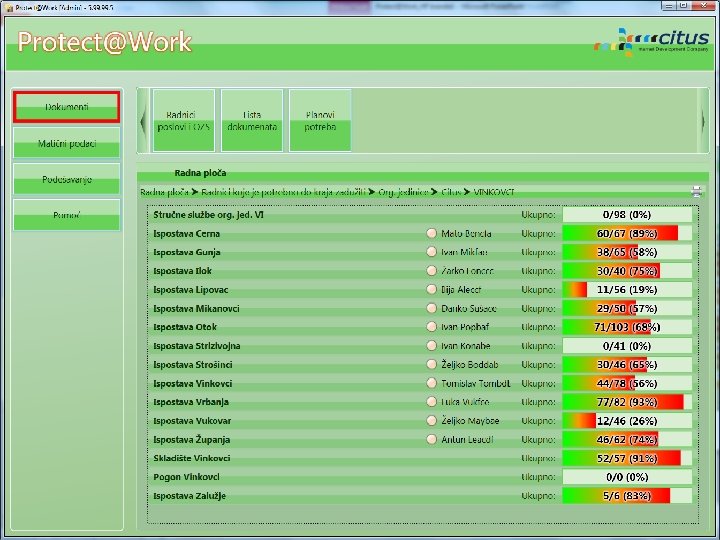The image size is (720, 540).
Task: Navigate to Org. jedinice breadcrumb
Action: point(403,192)
